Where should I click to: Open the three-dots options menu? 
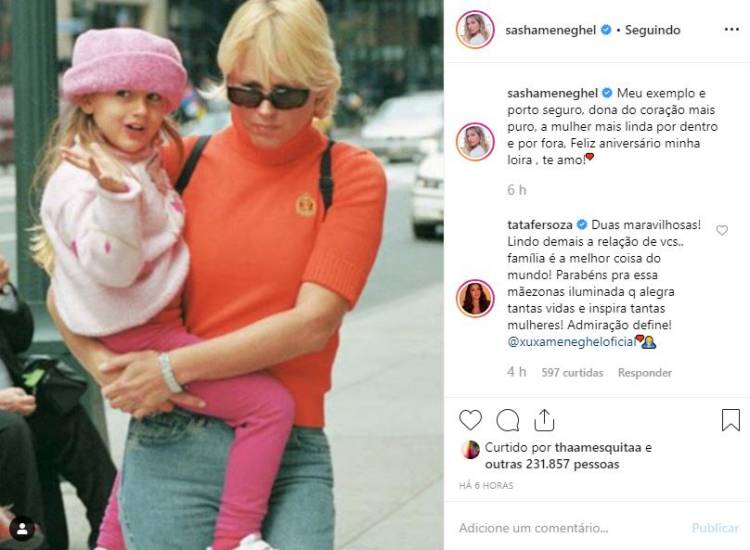[731, 30]
